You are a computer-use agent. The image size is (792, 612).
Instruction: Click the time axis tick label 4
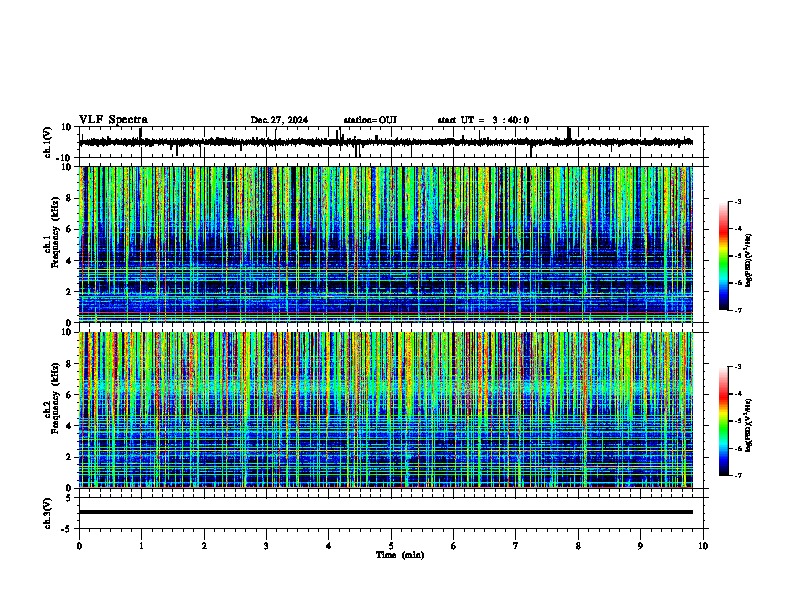(x=329, y=546)
